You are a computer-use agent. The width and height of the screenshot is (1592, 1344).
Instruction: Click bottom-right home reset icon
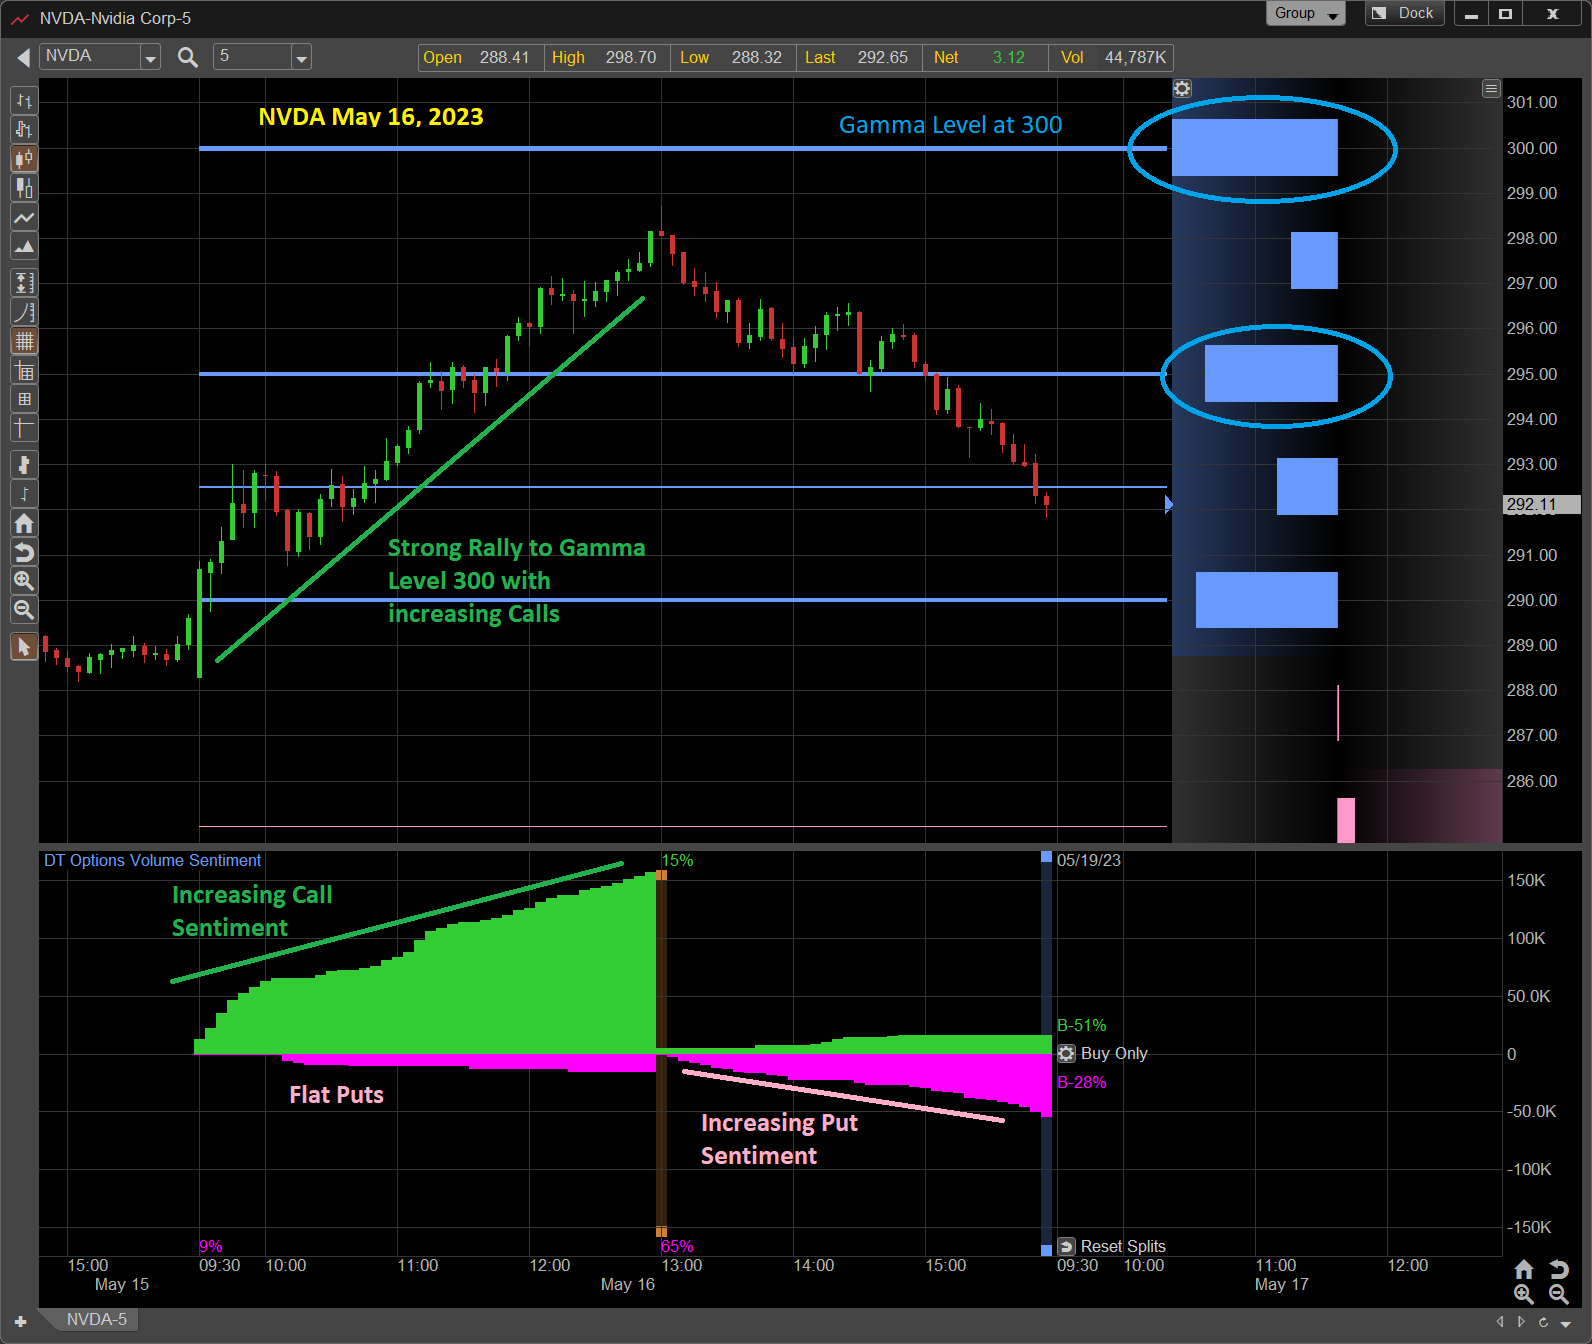click(x=1524, y=1269)
